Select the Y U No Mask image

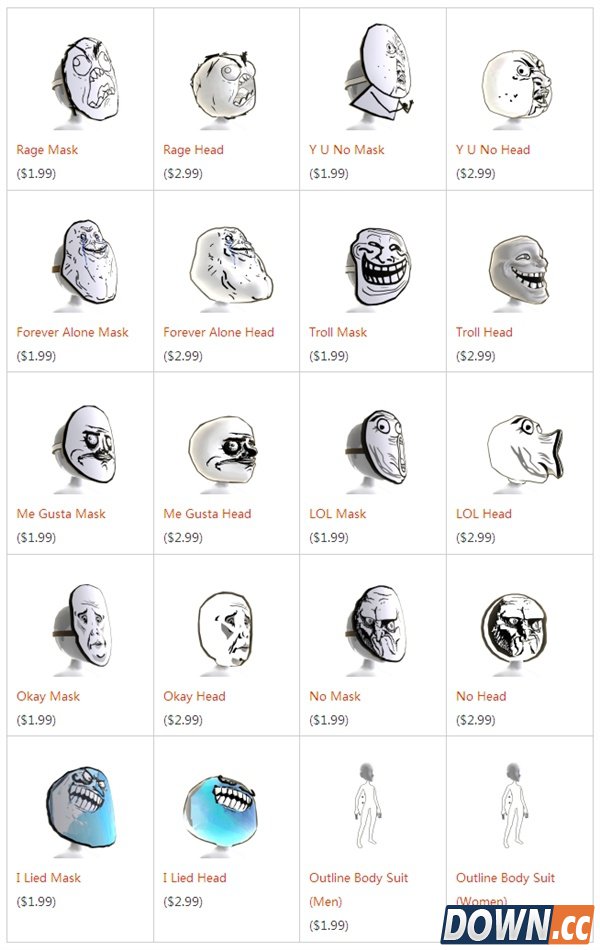click(379, 74)
